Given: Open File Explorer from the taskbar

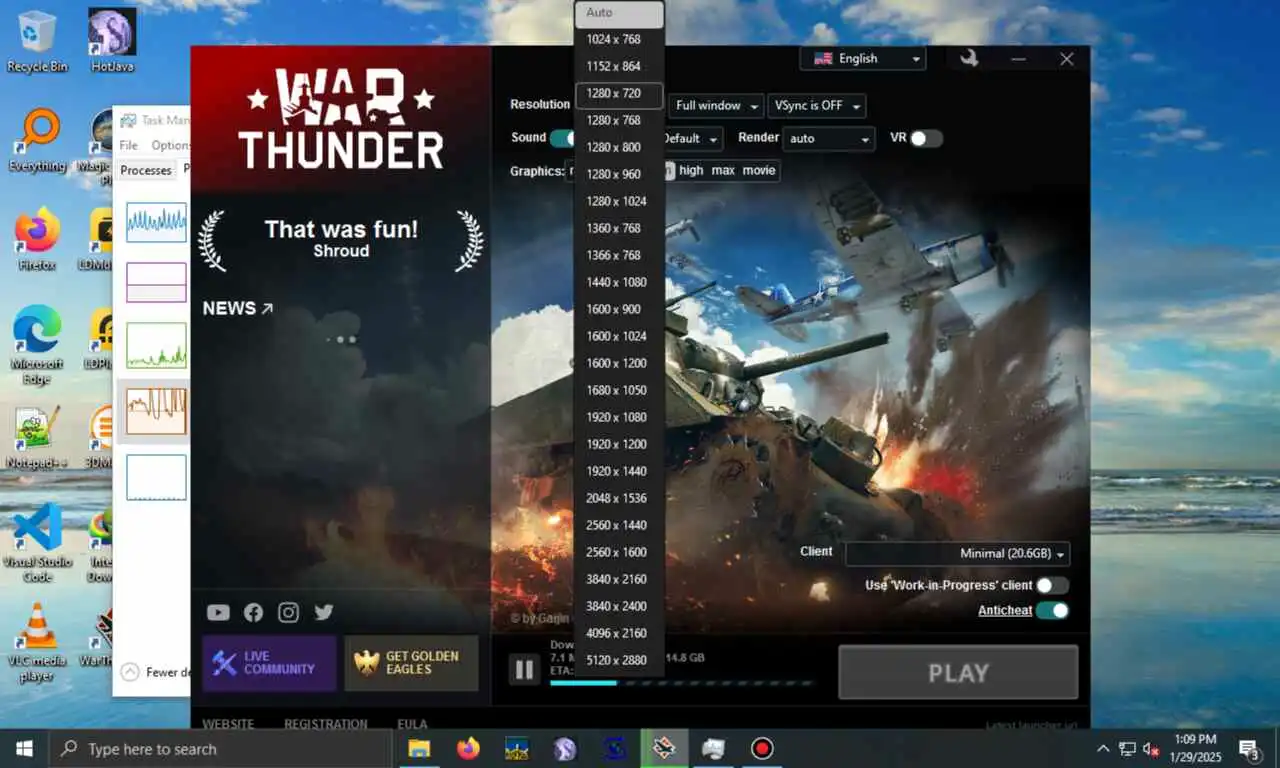Looking at the screenshot, I should [x=419, y=748].
